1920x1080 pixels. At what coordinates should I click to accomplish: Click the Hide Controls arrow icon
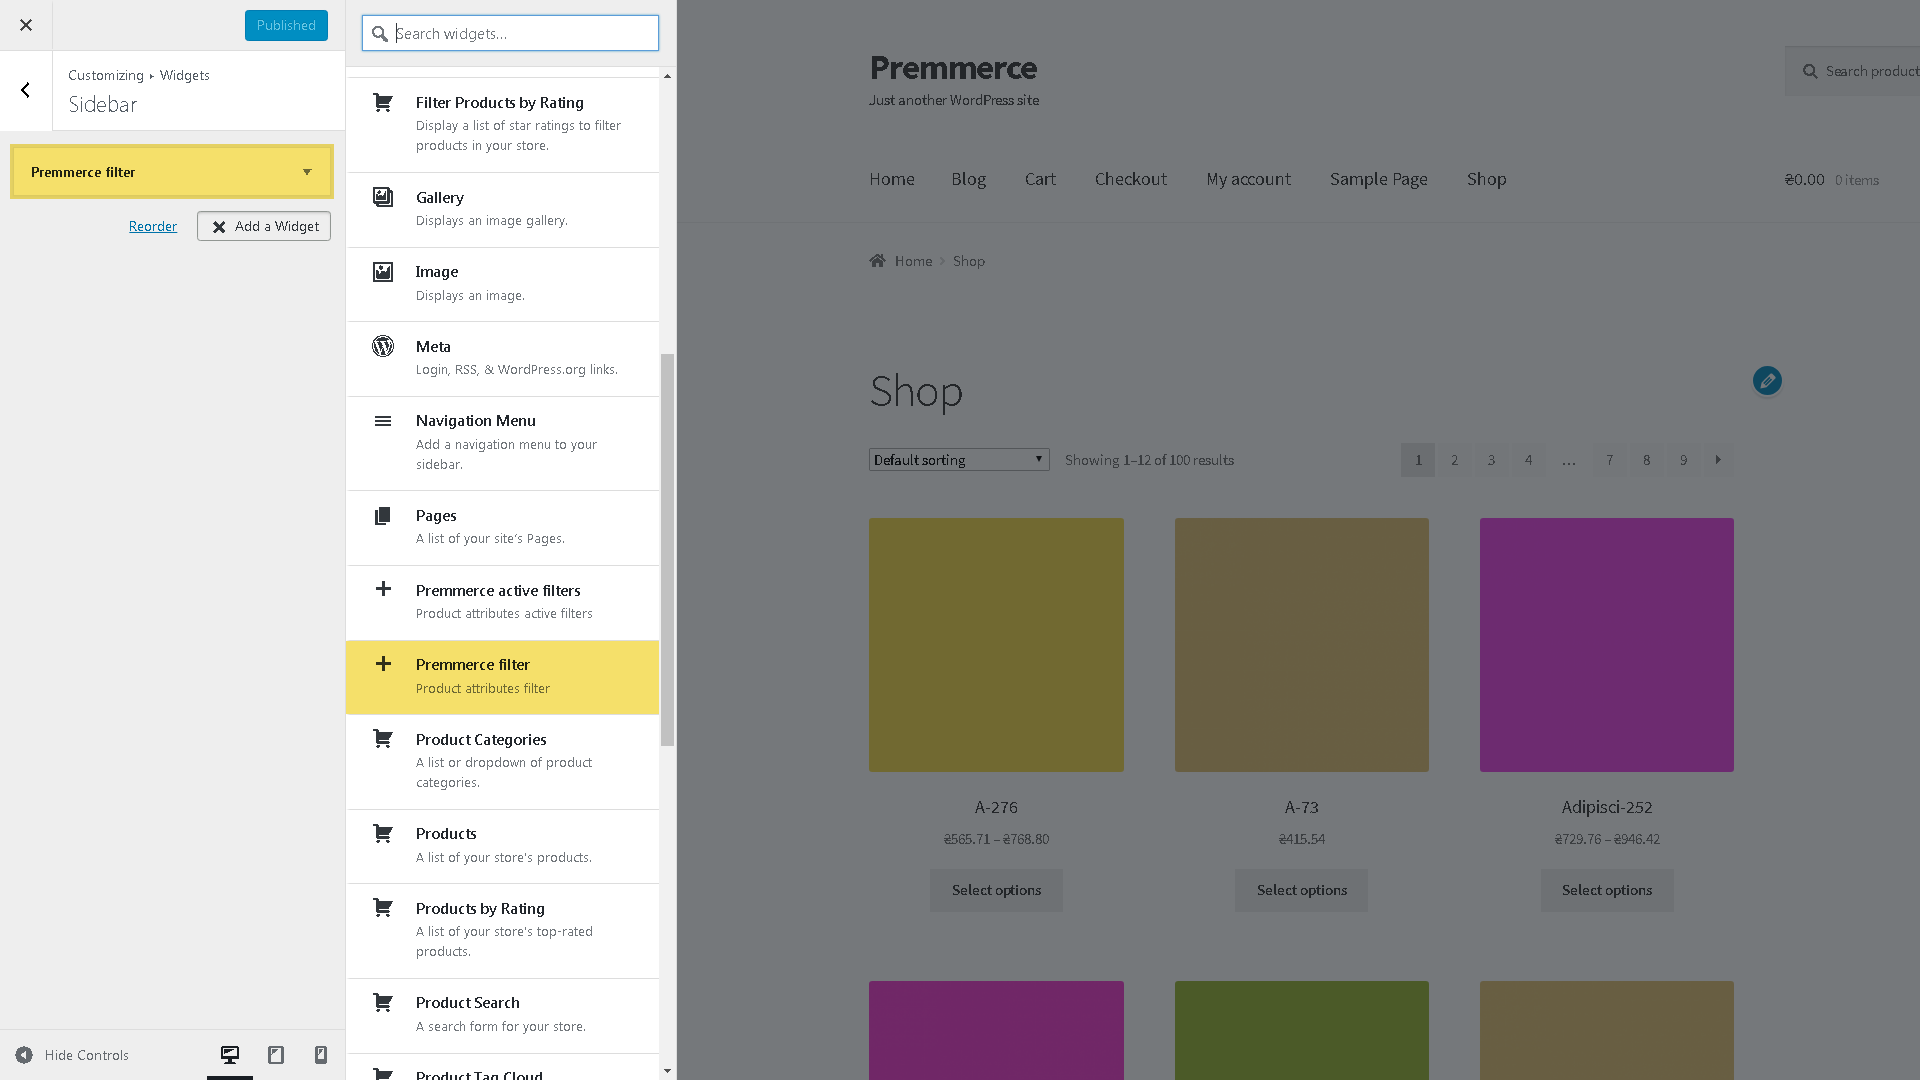(24, 1055)
